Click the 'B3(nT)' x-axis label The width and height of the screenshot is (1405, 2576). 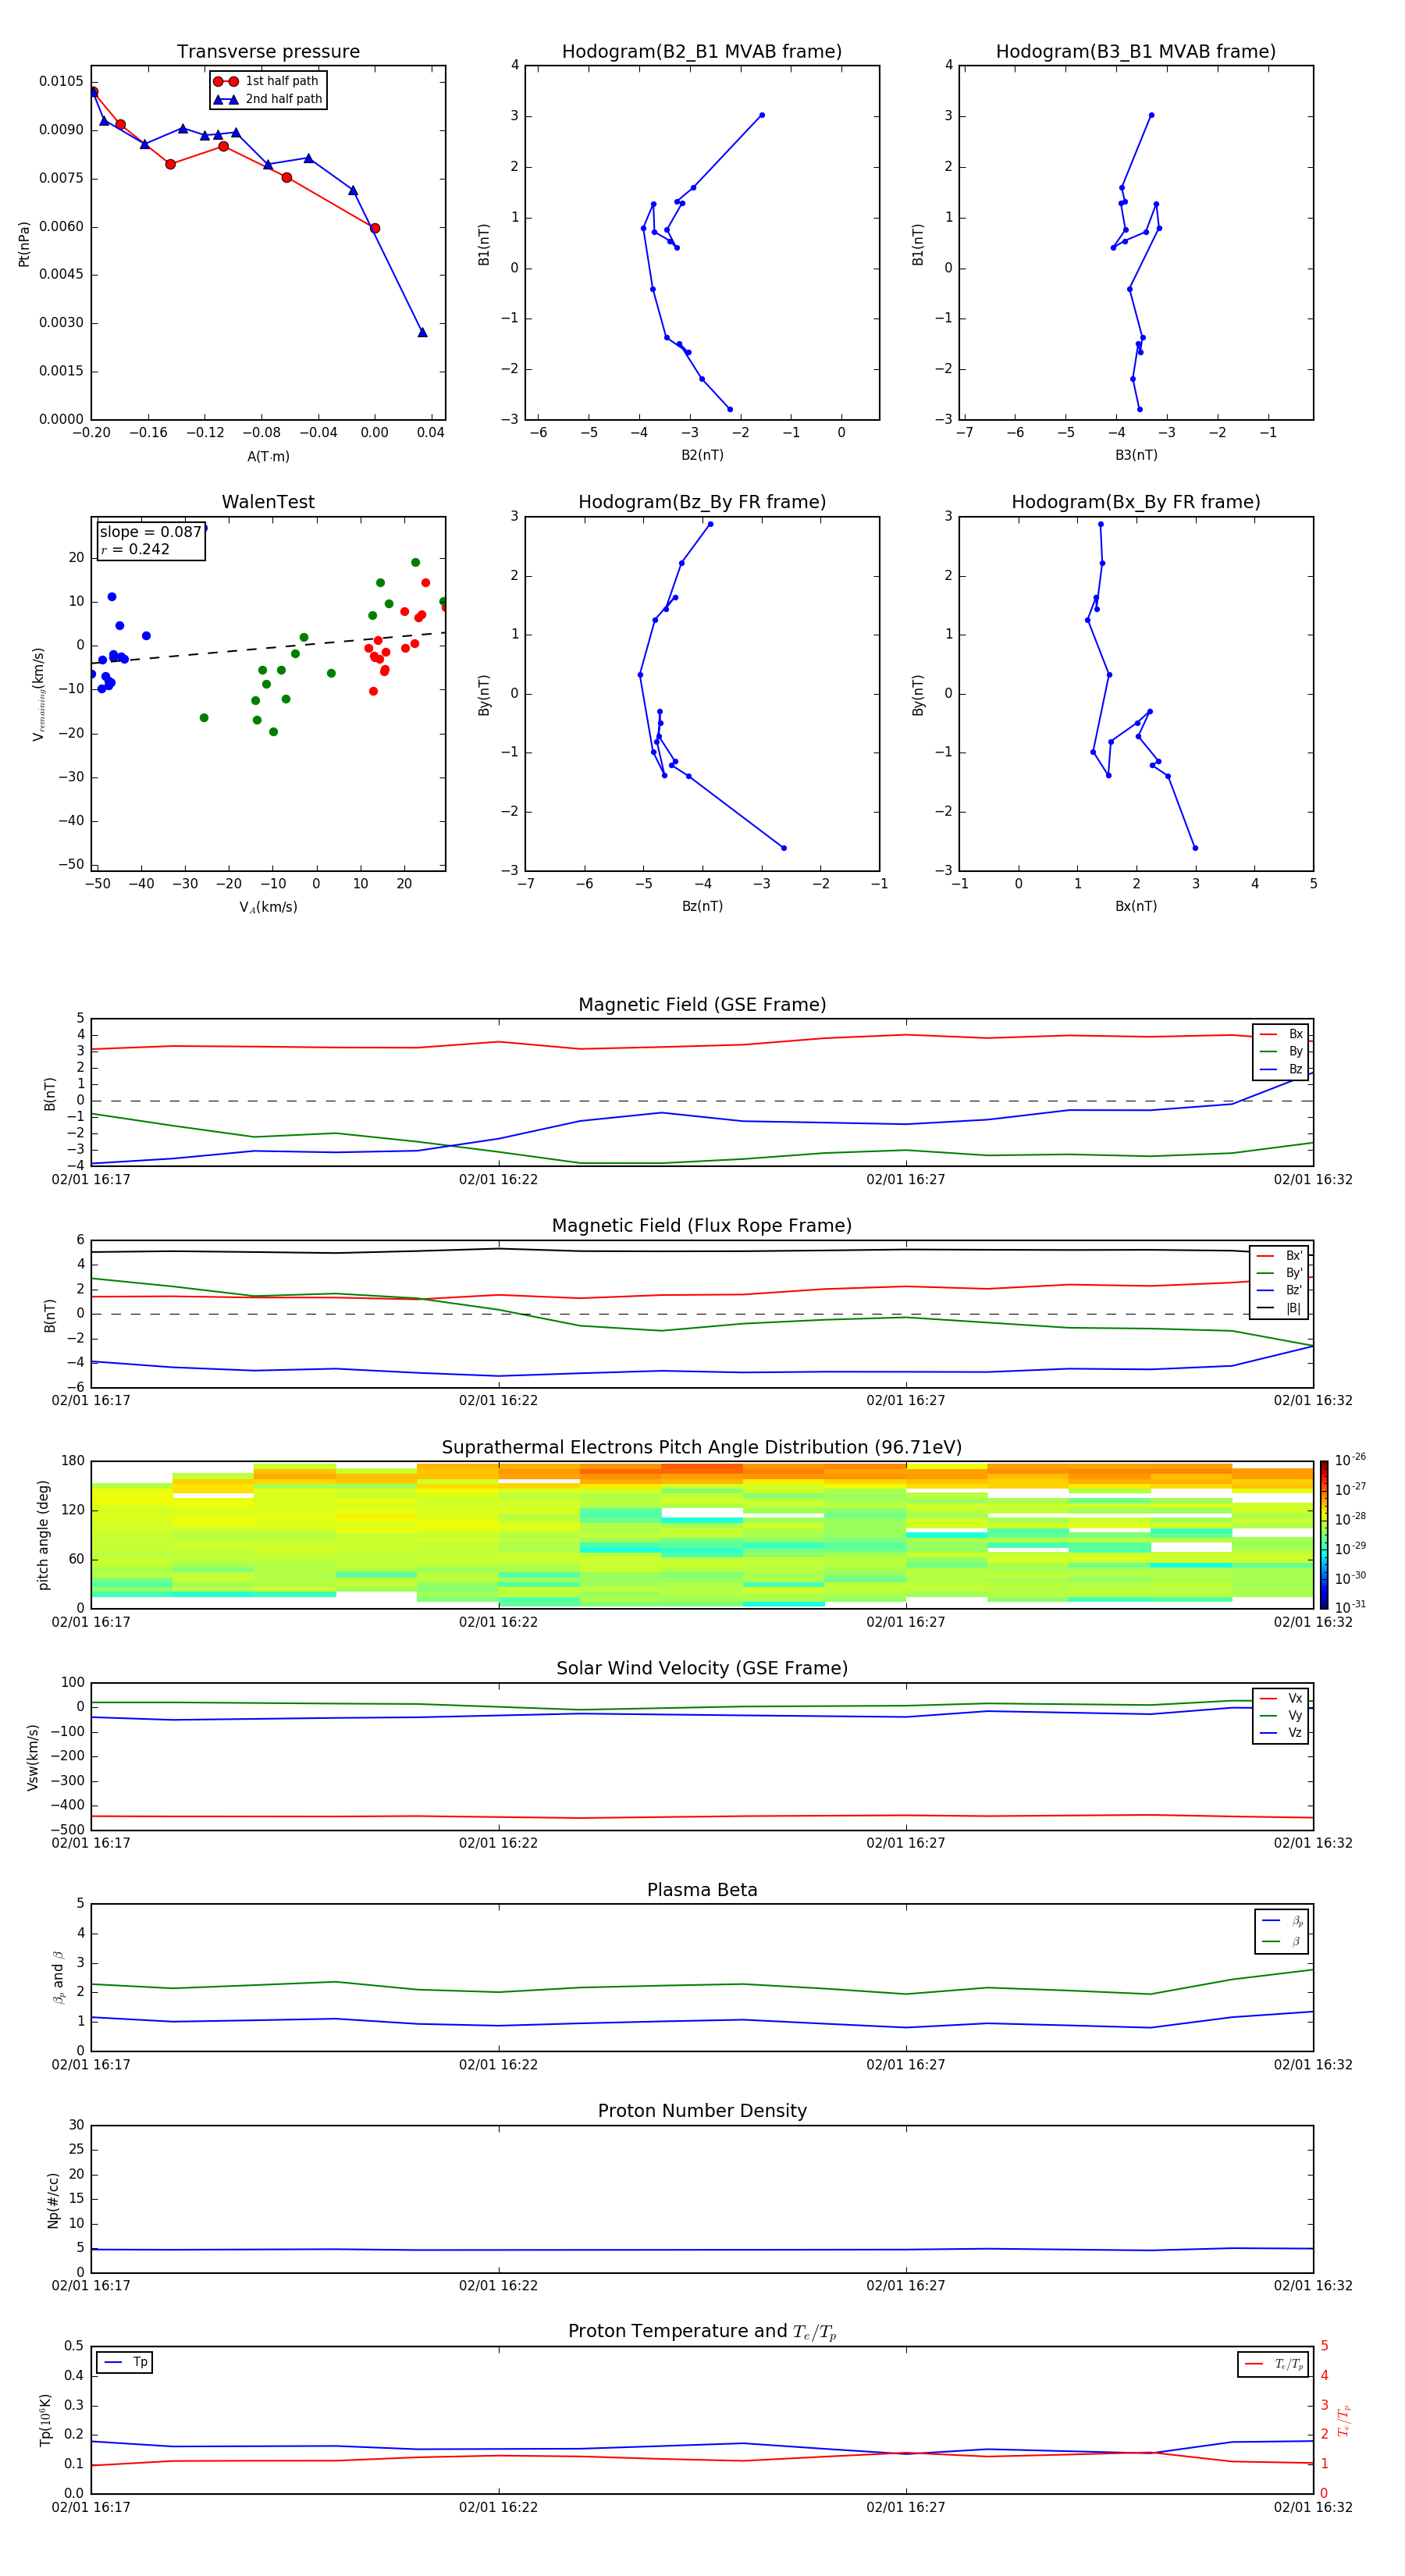point(1136,455)
